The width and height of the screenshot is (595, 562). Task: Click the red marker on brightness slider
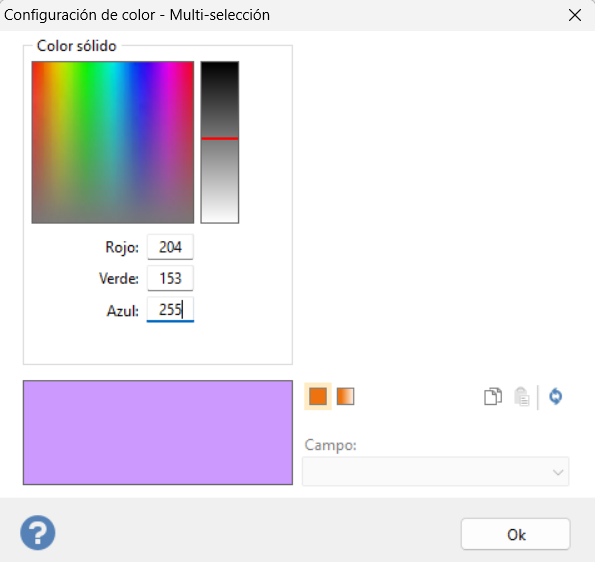tap(220, 139)
